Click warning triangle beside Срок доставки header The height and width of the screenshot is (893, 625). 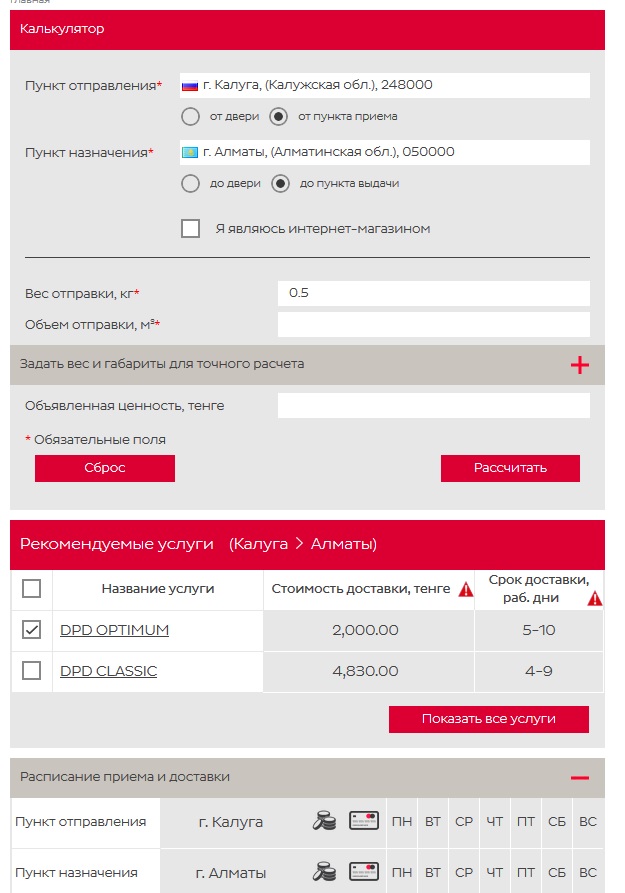click(595, 599)
